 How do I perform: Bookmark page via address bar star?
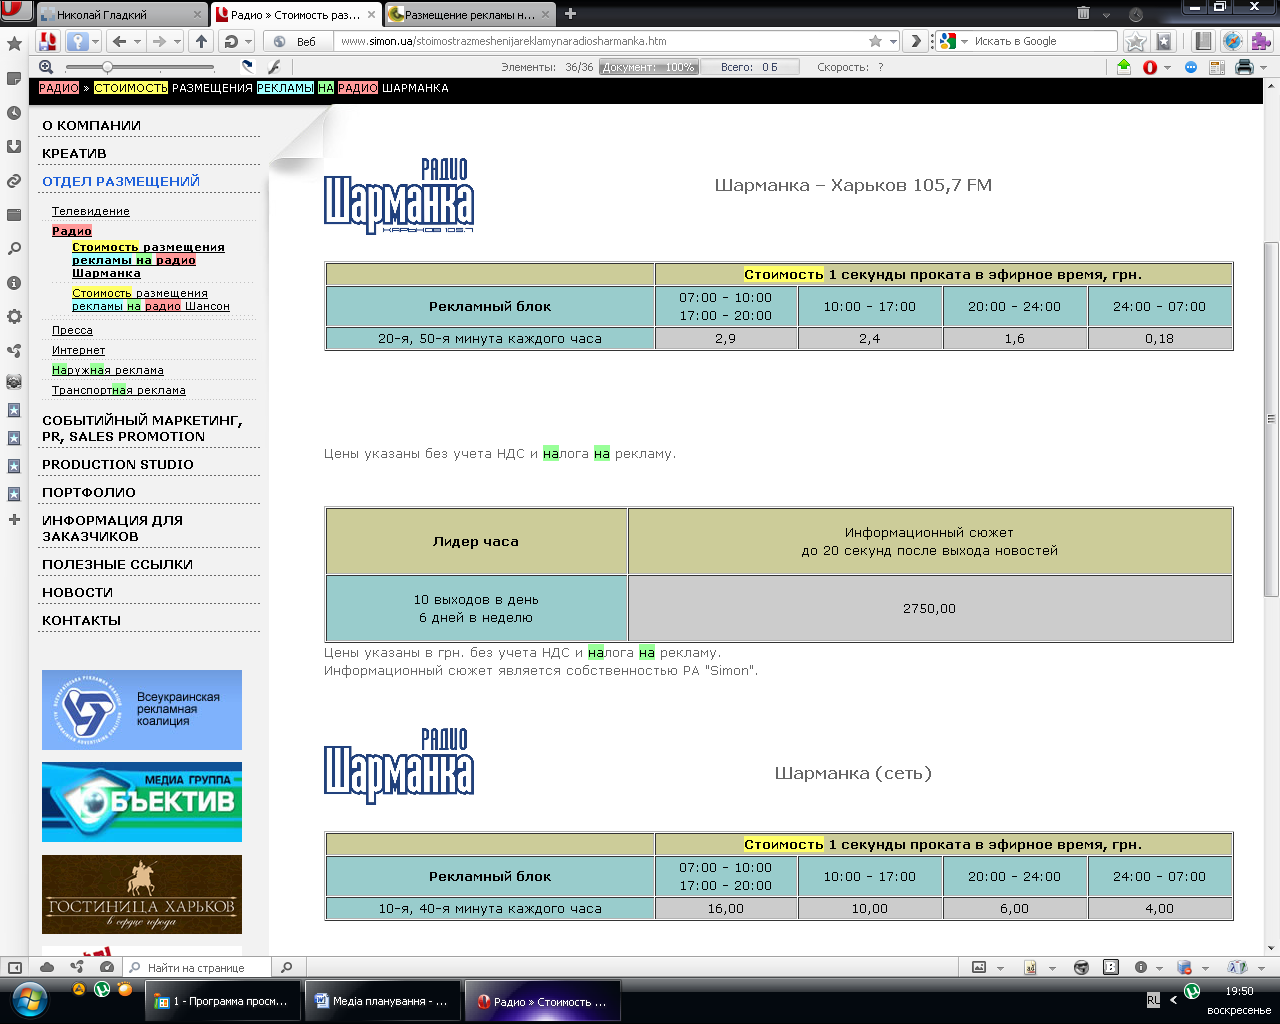[x=875, y=41]
